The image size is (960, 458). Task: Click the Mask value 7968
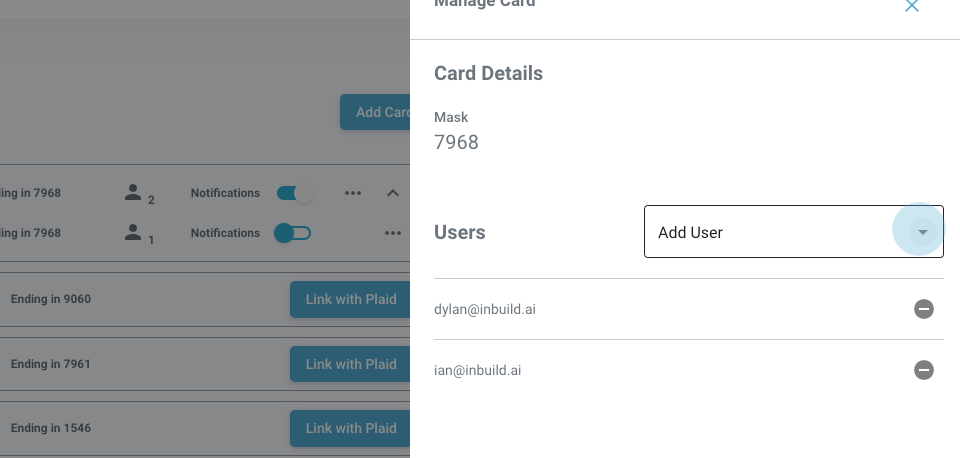(456, 142)
